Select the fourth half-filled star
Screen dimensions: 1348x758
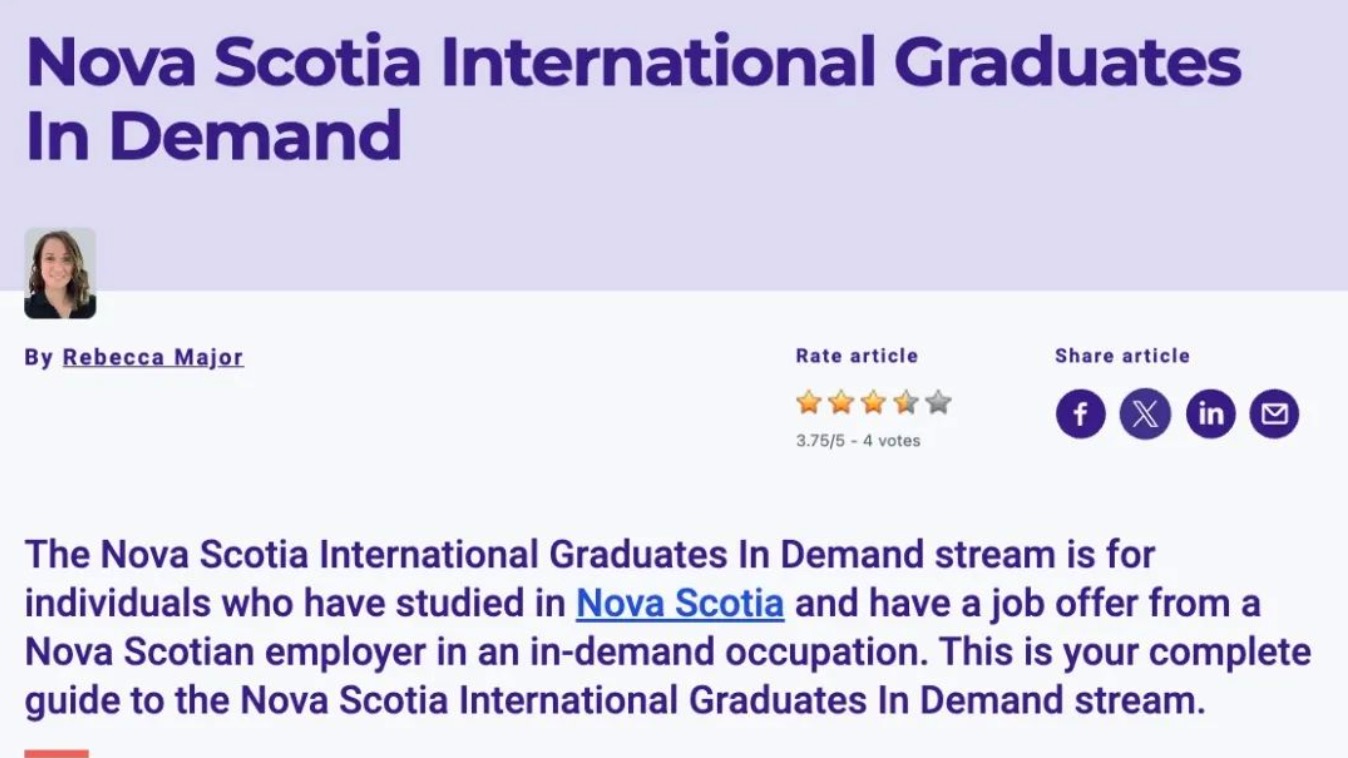coord(906,403)
